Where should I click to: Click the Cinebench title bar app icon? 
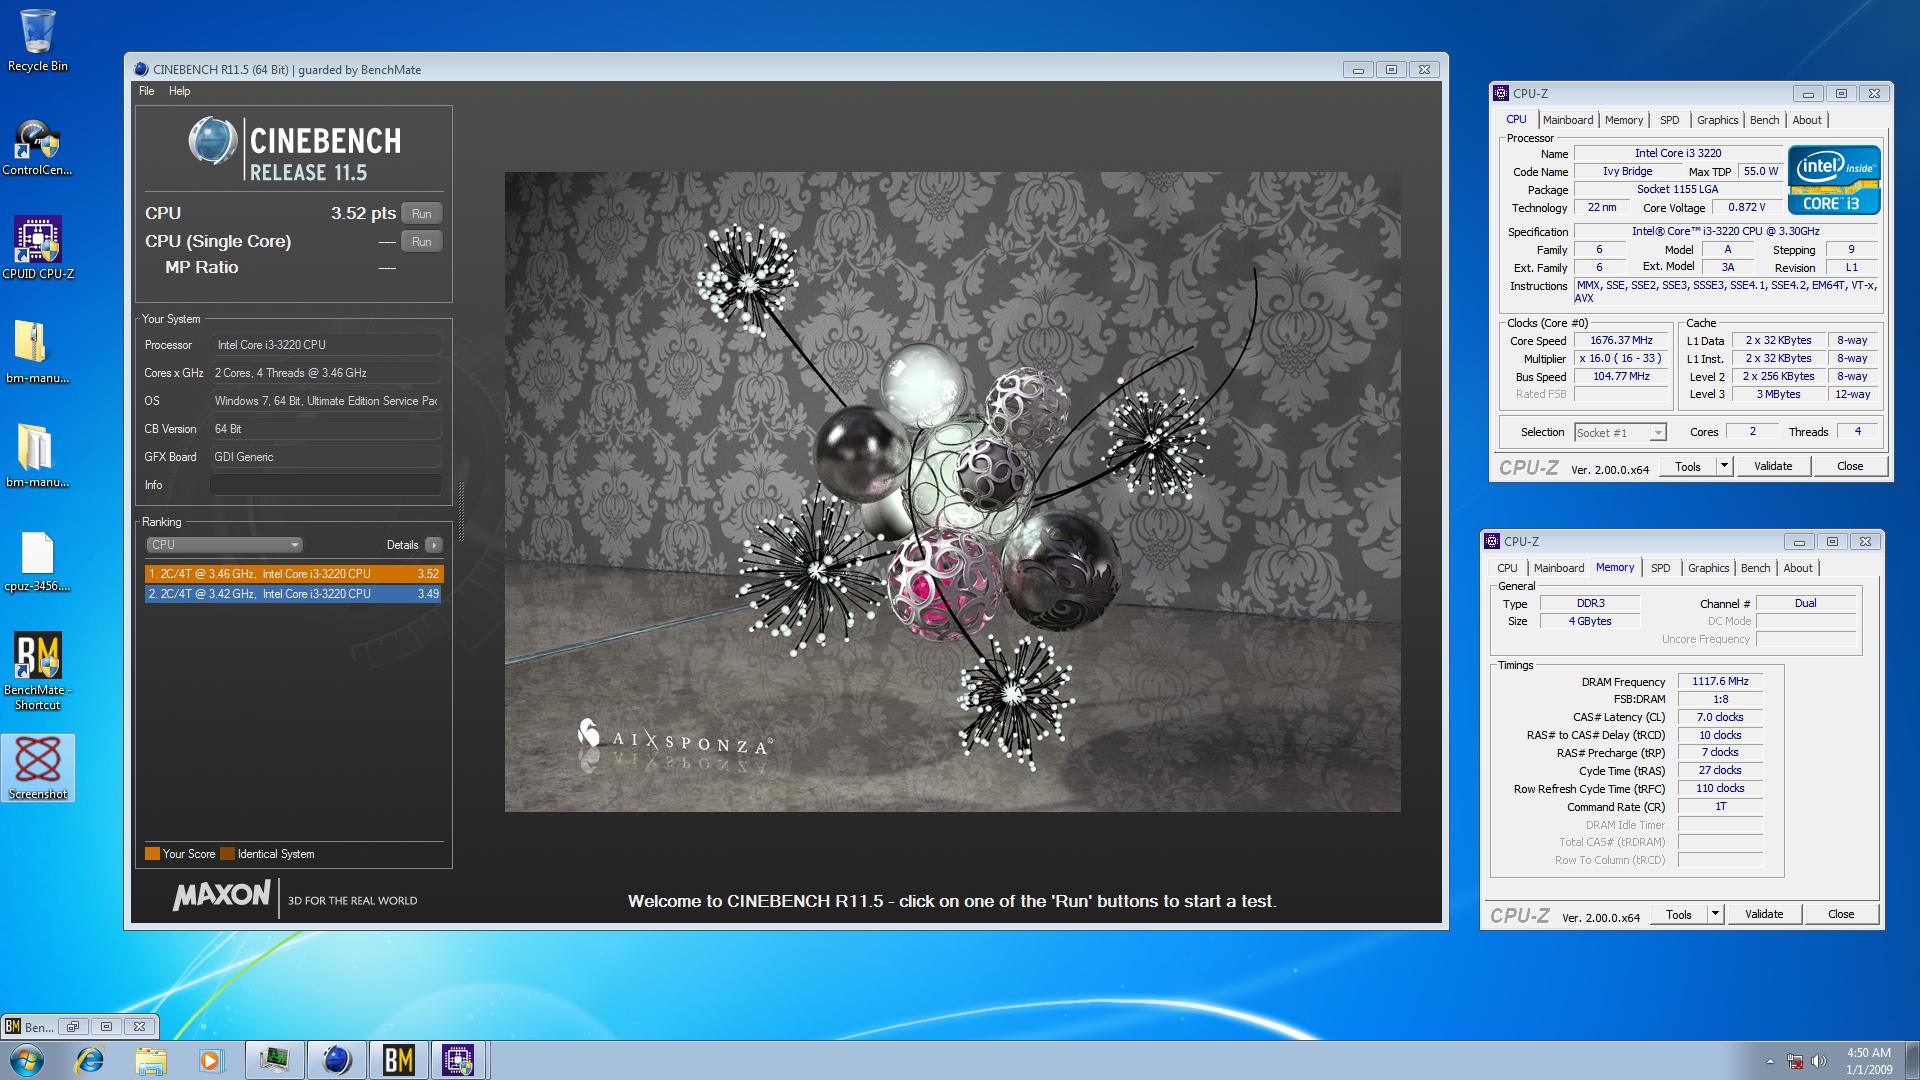click(x=141, y=69)
